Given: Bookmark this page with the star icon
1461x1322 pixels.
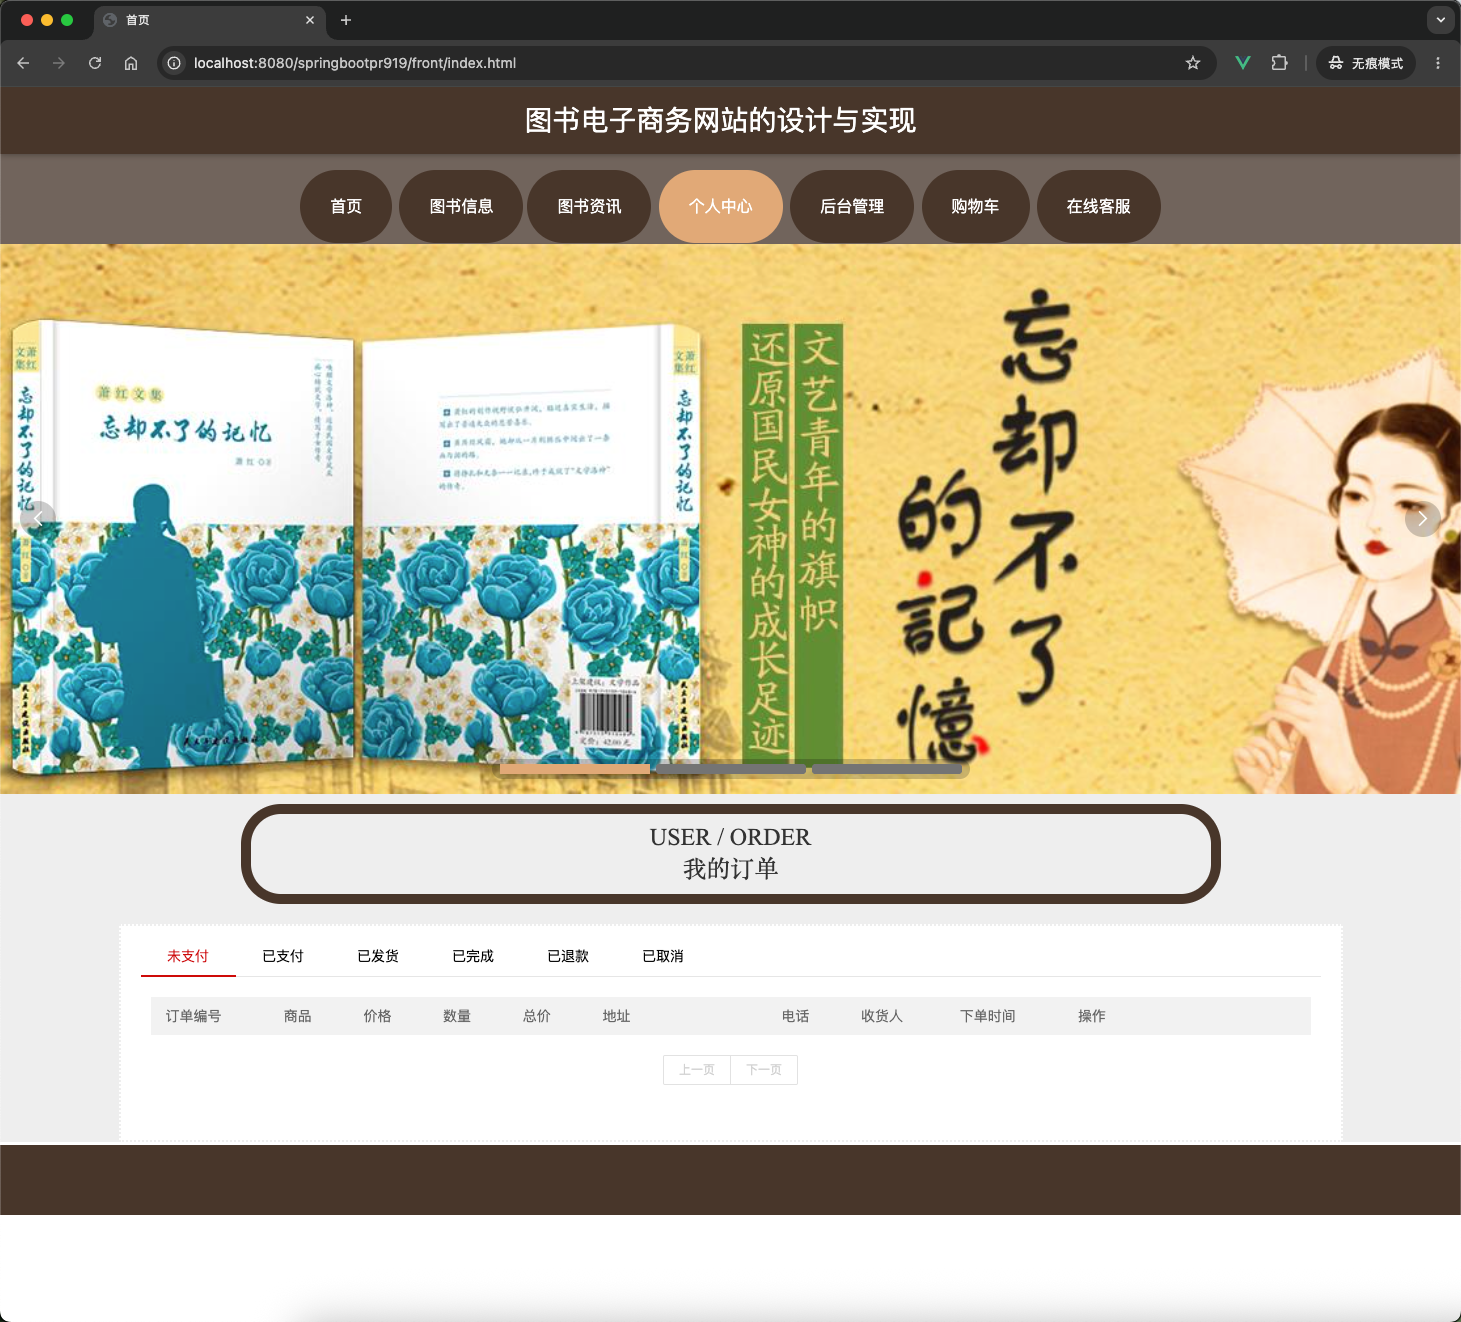Looking at the screenshot, I should click(x=1193, y=63).
